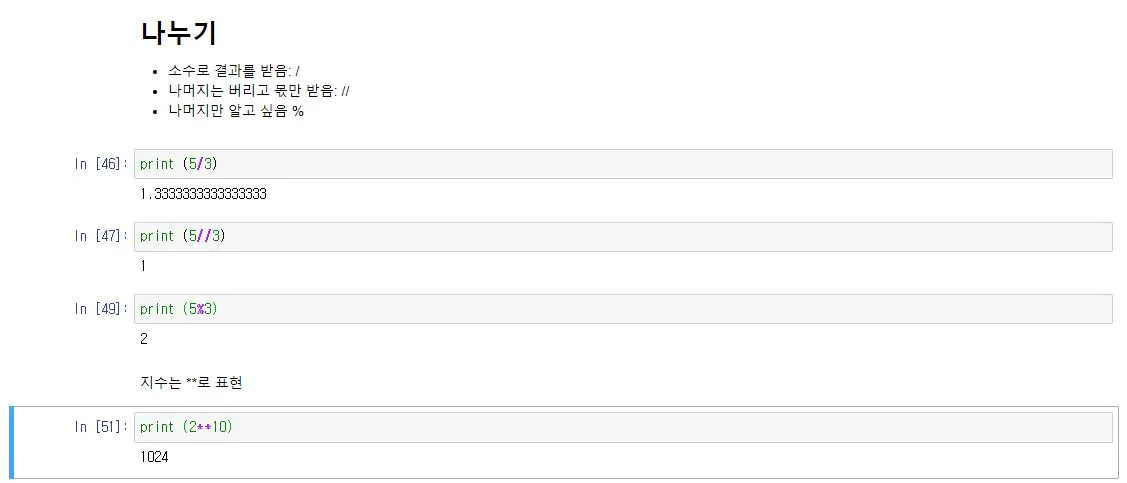The width and height of the screenshot is (1127, 483).
Task: Click the output 2 below print (5%3)
Action: 144,339
